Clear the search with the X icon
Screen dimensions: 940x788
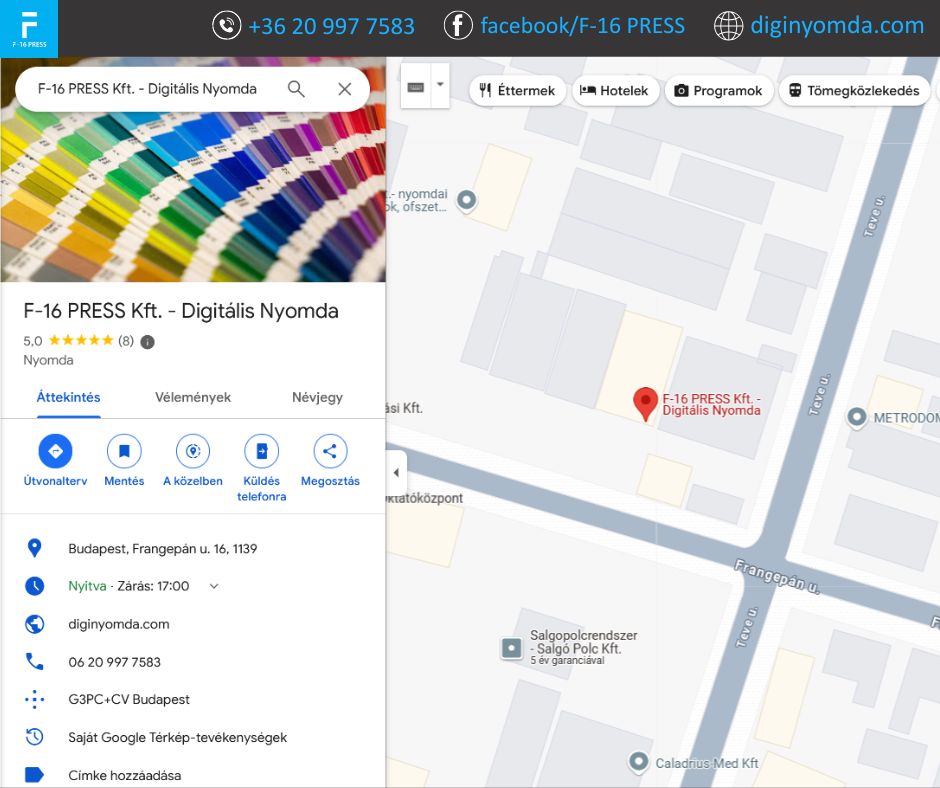(345, 89)
